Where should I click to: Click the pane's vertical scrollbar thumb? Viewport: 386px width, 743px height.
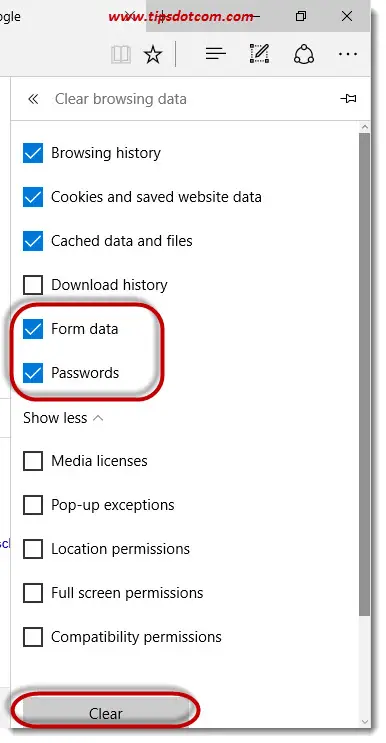[365, 374]
